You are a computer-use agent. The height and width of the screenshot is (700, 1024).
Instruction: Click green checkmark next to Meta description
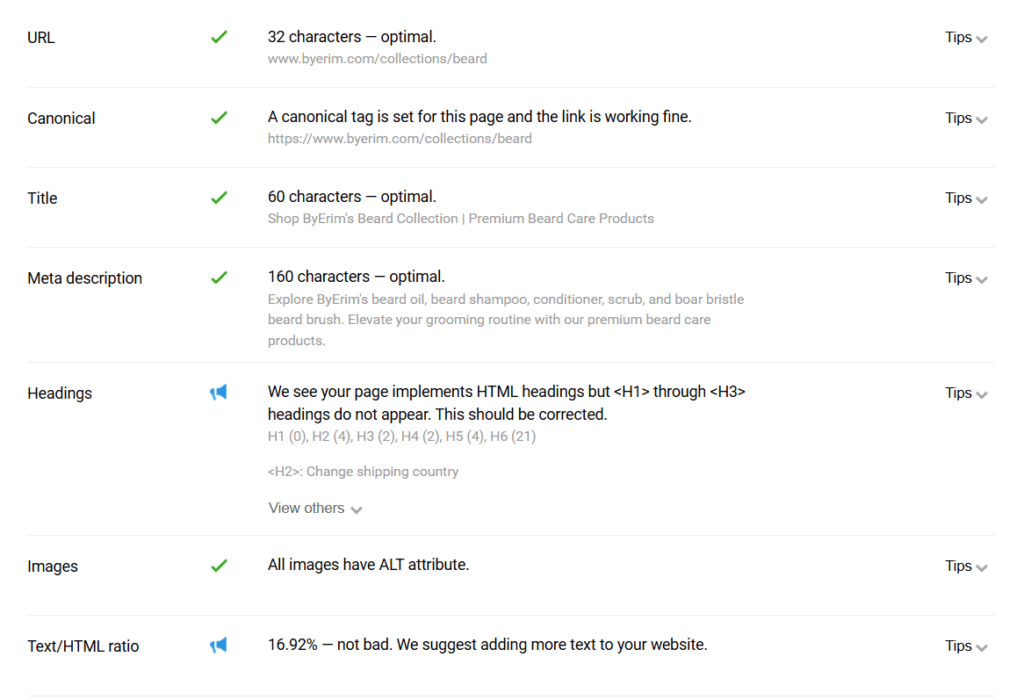tap(219, 278)
